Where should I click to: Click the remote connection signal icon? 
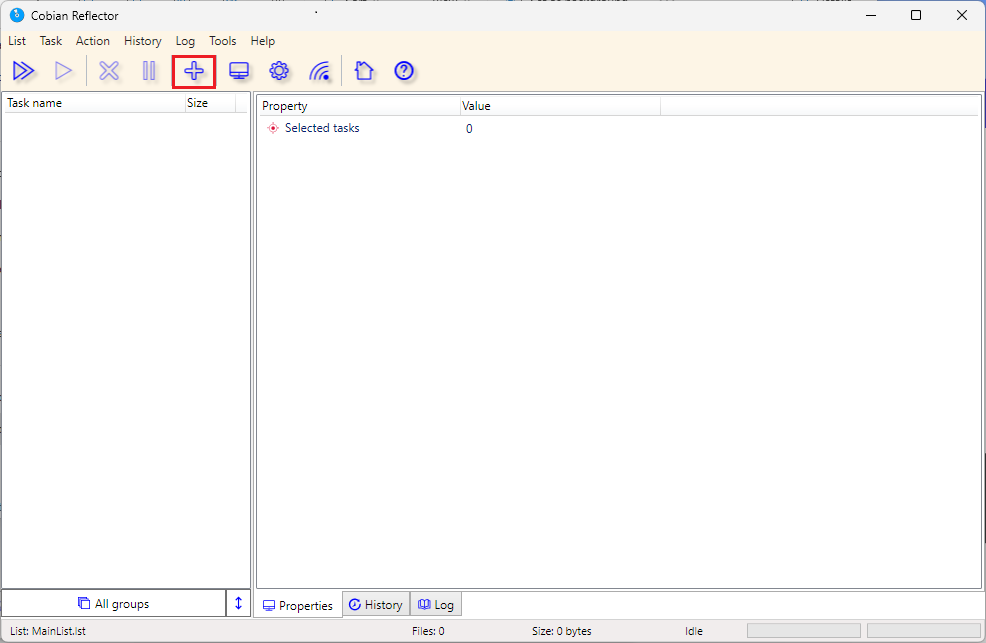tap(319, 71)
